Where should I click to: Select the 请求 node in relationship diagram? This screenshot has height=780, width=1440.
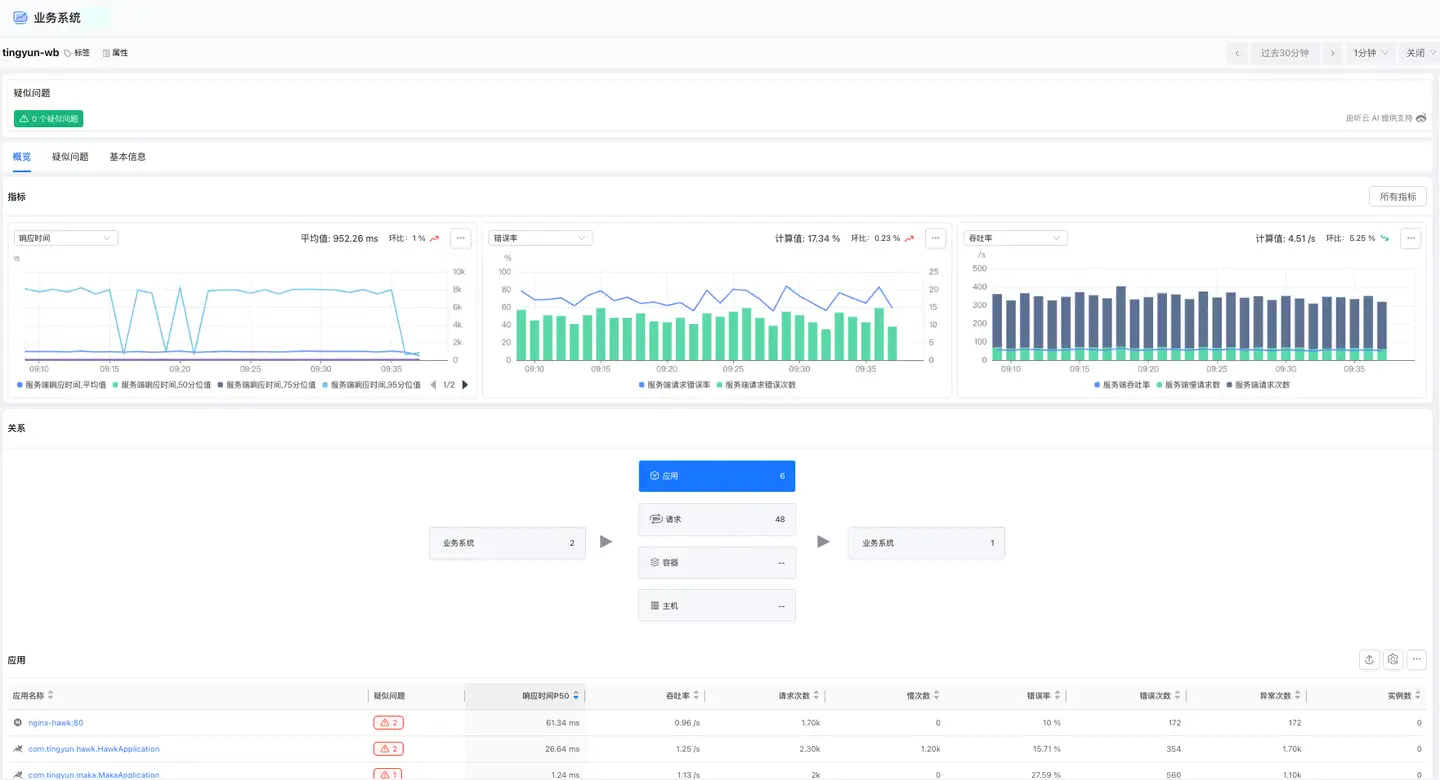[716, 519]
